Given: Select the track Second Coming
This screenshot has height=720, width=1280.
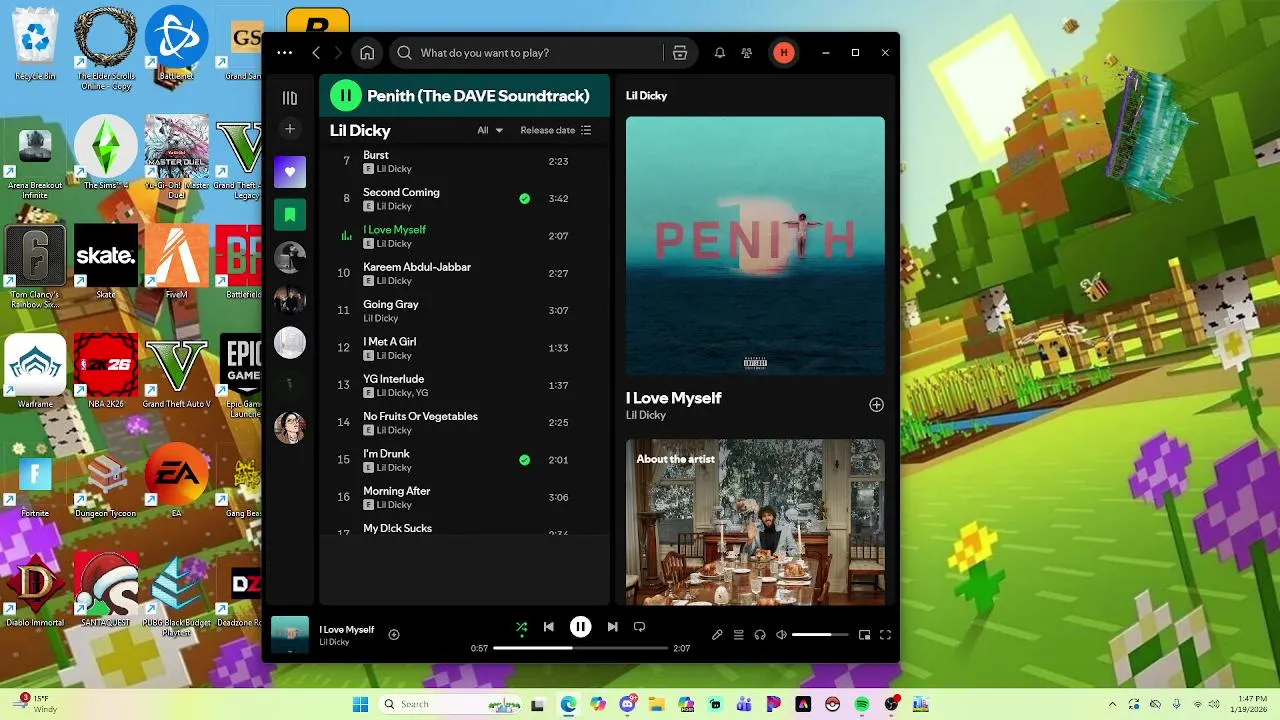Looking at the screenshot, I should pos(464,199).
